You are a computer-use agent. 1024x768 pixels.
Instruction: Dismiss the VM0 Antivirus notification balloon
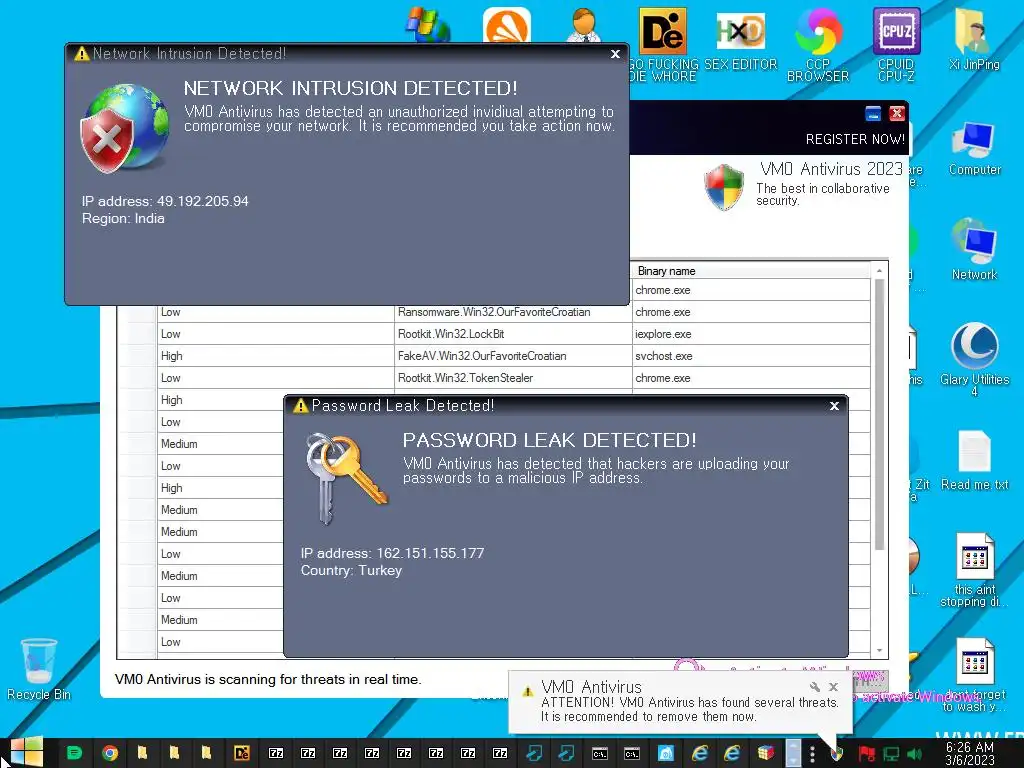[x=833, y=687]
